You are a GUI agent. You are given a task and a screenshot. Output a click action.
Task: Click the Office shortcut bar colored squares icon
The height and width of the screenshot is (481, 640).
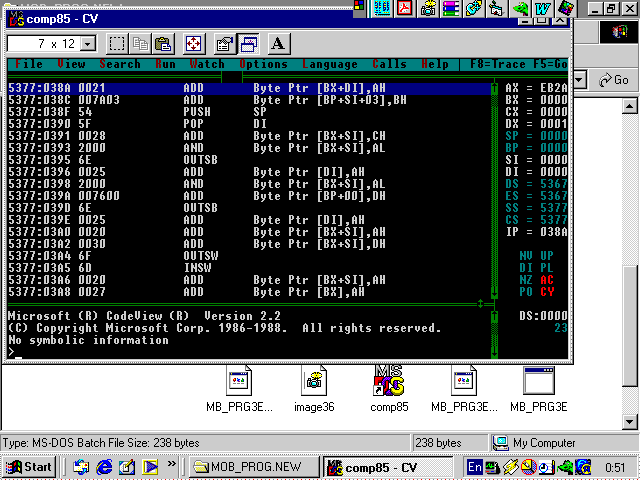(x=359, y=6)
